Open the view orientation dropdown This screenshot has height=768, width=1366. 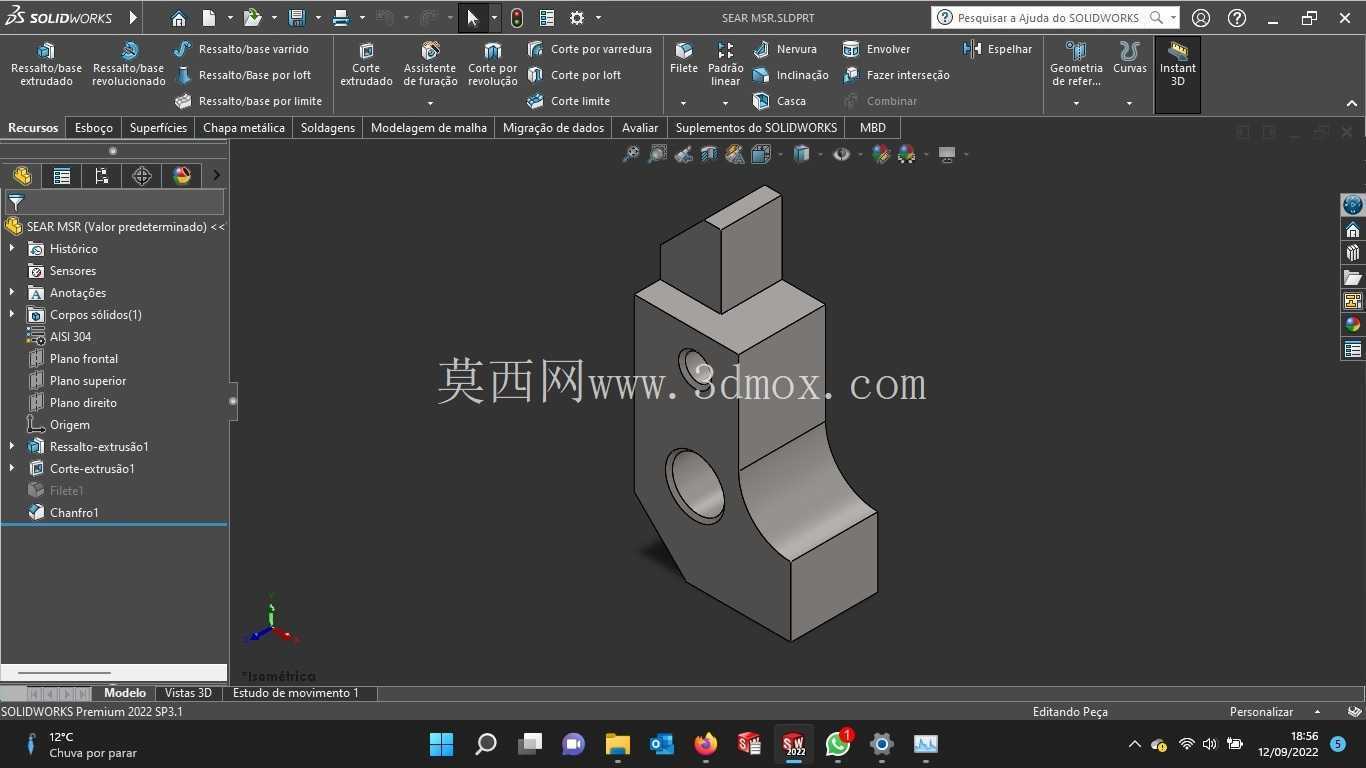pyautogui.click(x=779, y=154)
